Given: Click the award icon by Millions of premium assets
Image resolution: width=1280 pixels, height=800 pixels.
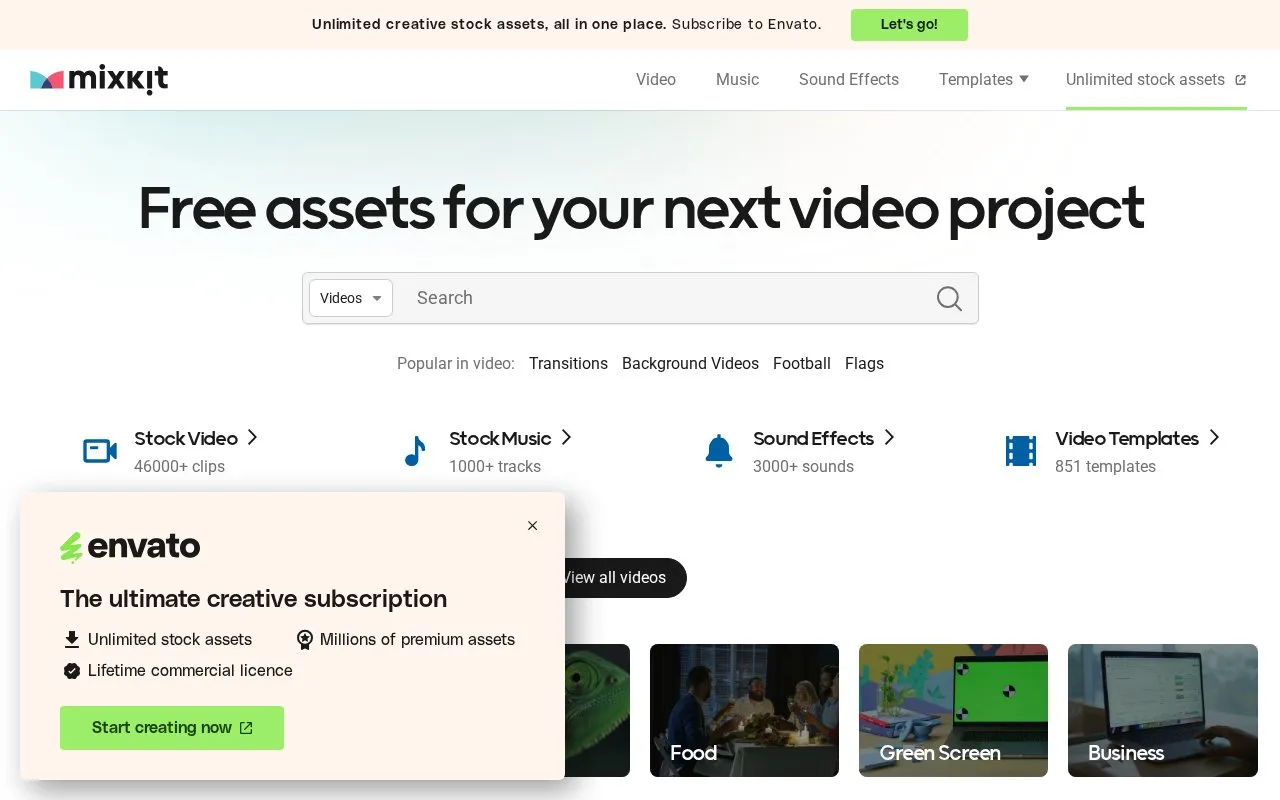Looking at the screenshot, I should [x=305, y=639].
